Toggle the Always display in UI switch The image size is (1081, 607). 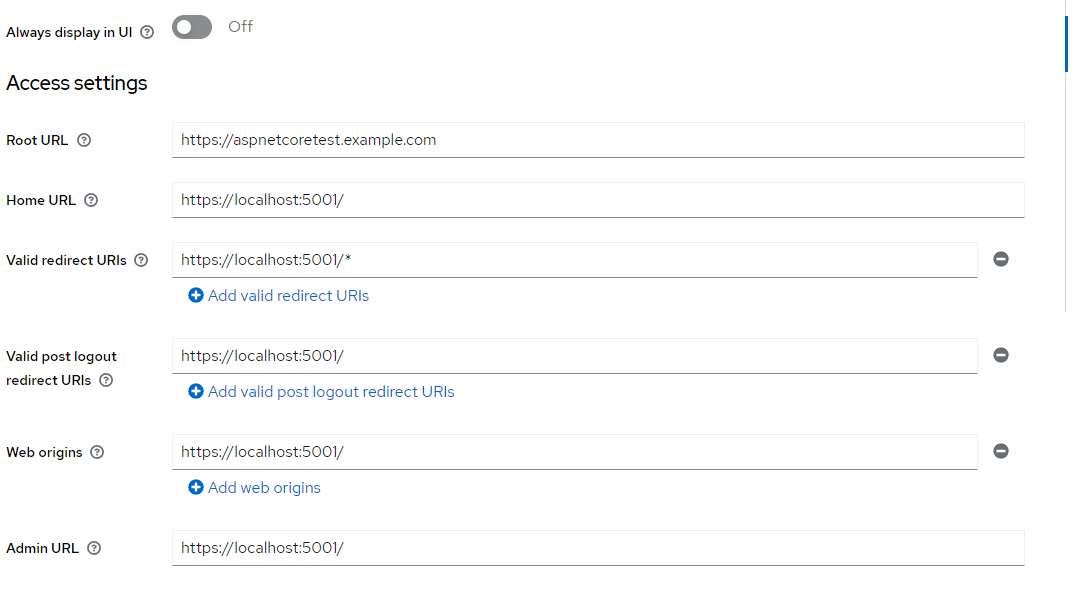point(192,27)
